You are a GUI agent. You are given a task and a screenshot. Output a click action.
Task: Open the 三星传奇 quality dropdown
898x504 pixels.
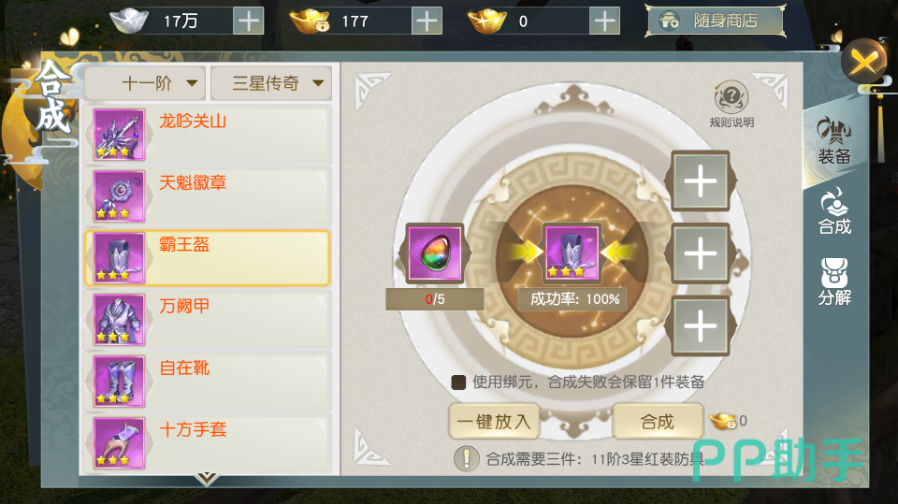coord(271,84)
